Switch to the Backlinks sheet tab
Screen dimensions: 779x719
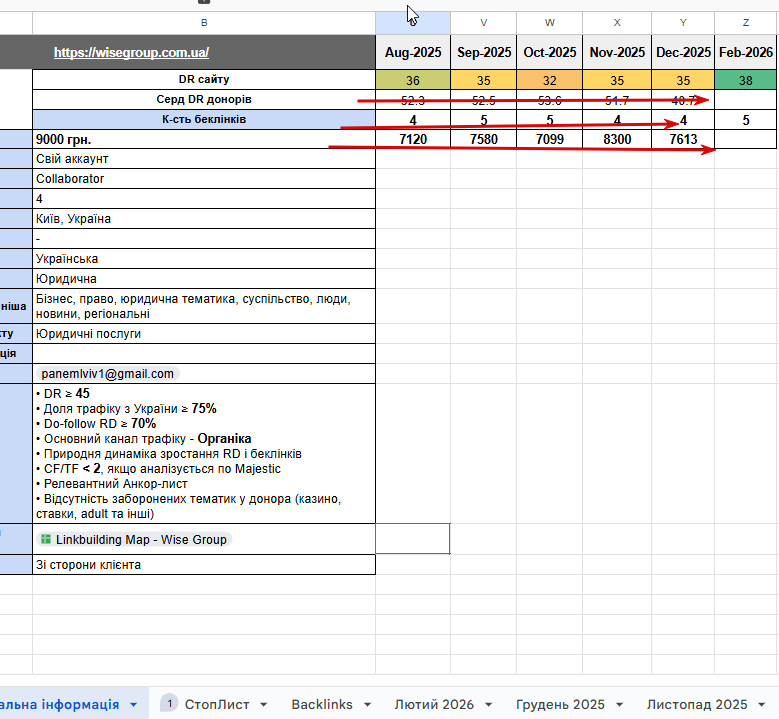click(322, 704)
